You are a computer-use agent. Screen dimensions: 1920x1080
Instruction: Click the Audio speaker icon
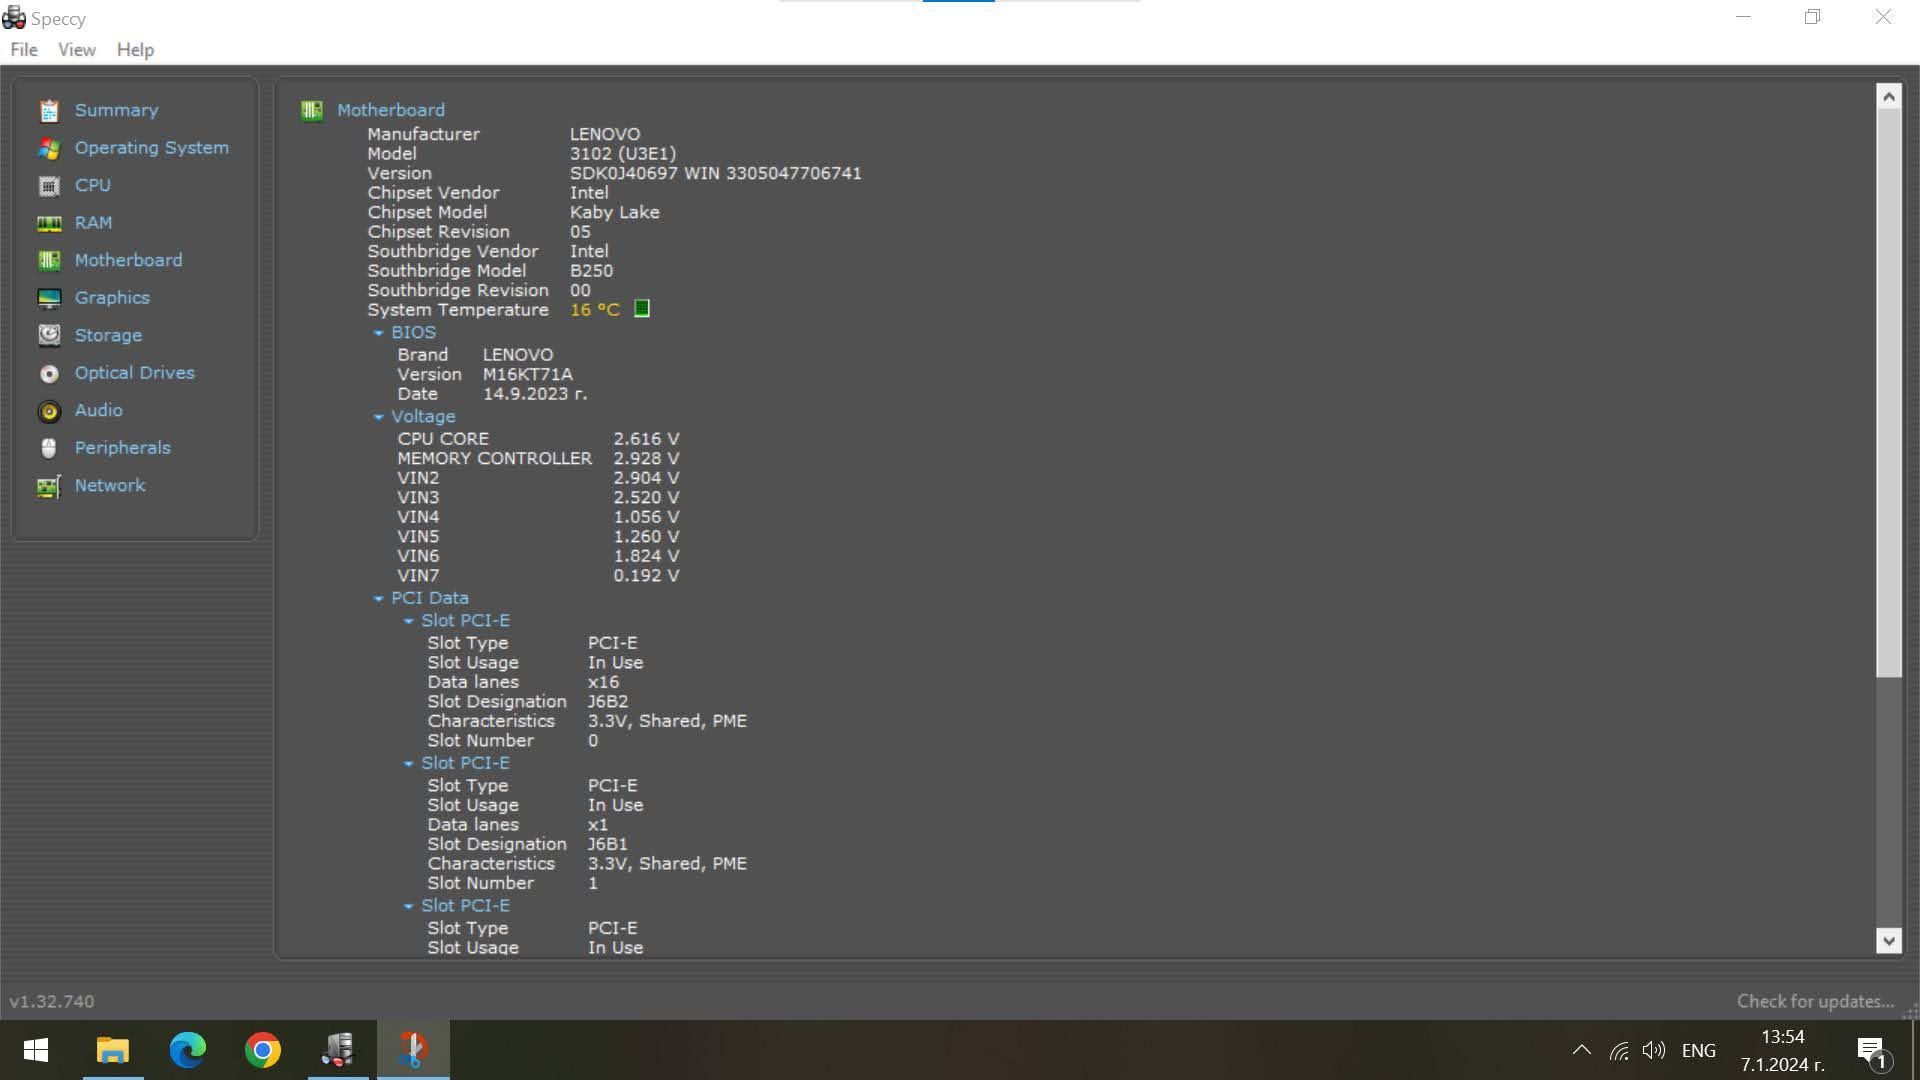tap(49, 411)
